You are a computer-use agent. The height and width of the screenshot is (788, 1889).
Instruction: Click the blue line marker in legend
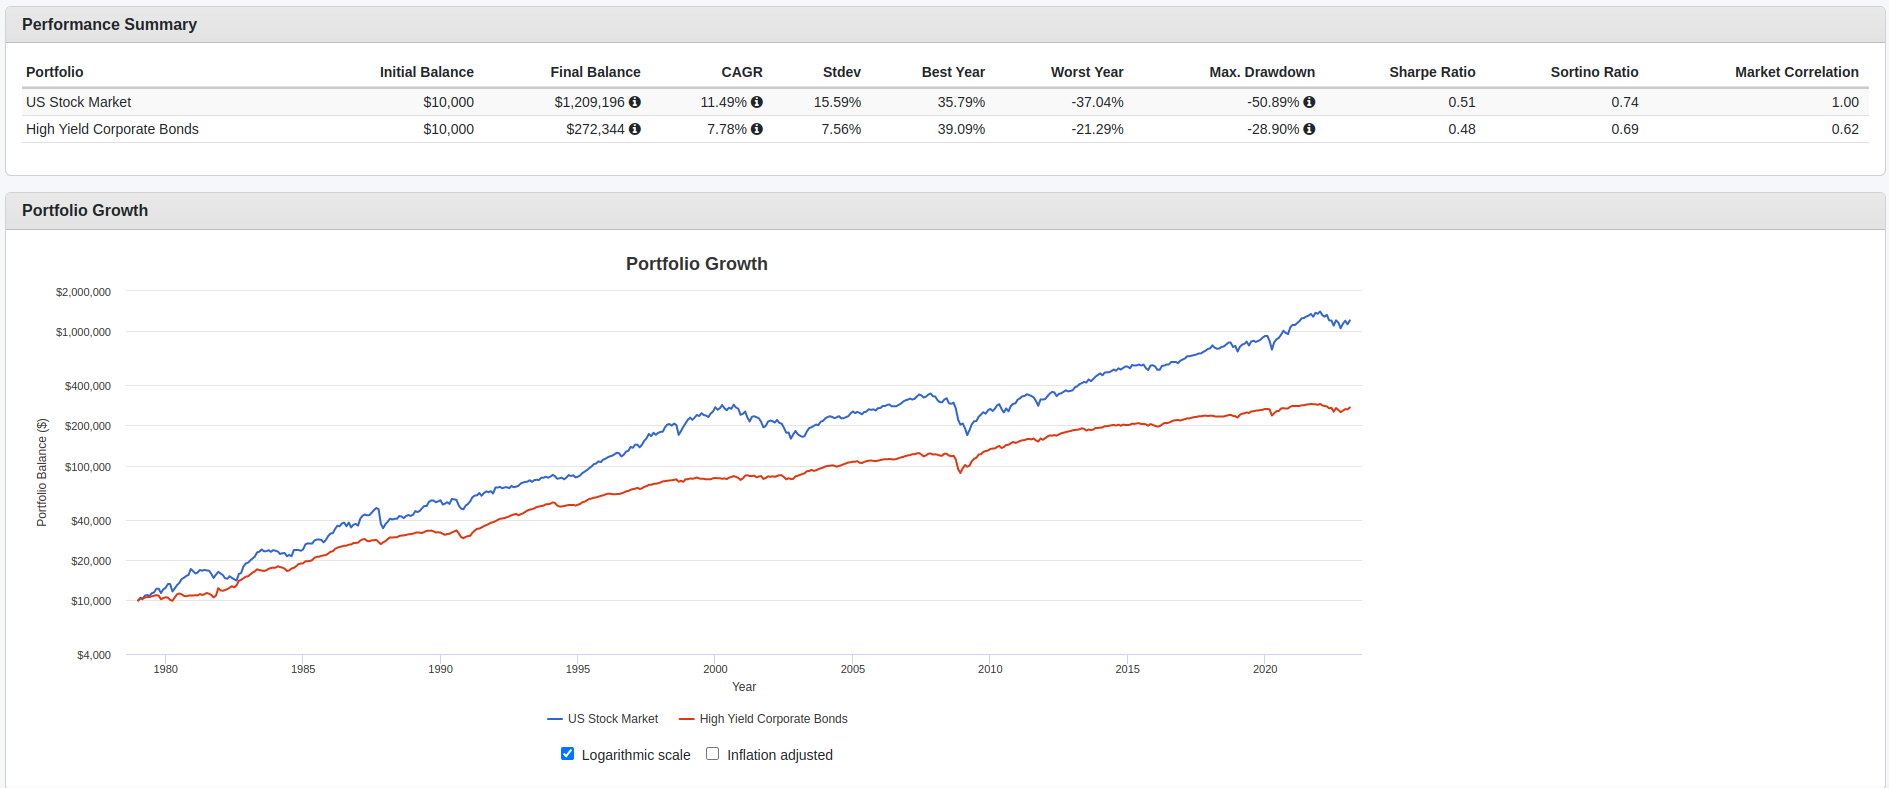pos(555,719)
